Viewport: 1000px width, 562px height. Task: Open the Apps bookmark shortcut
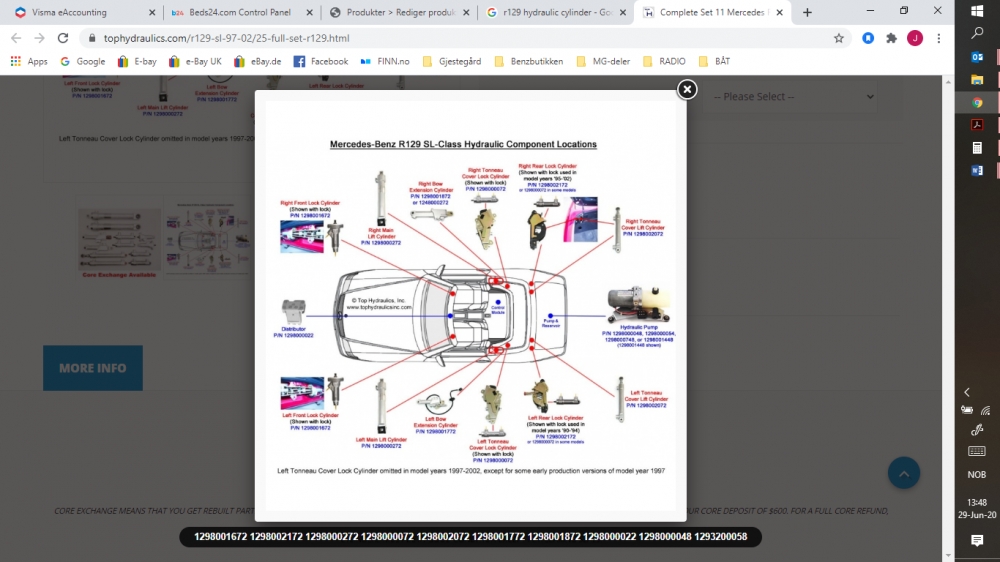click(x=29, y=61)
